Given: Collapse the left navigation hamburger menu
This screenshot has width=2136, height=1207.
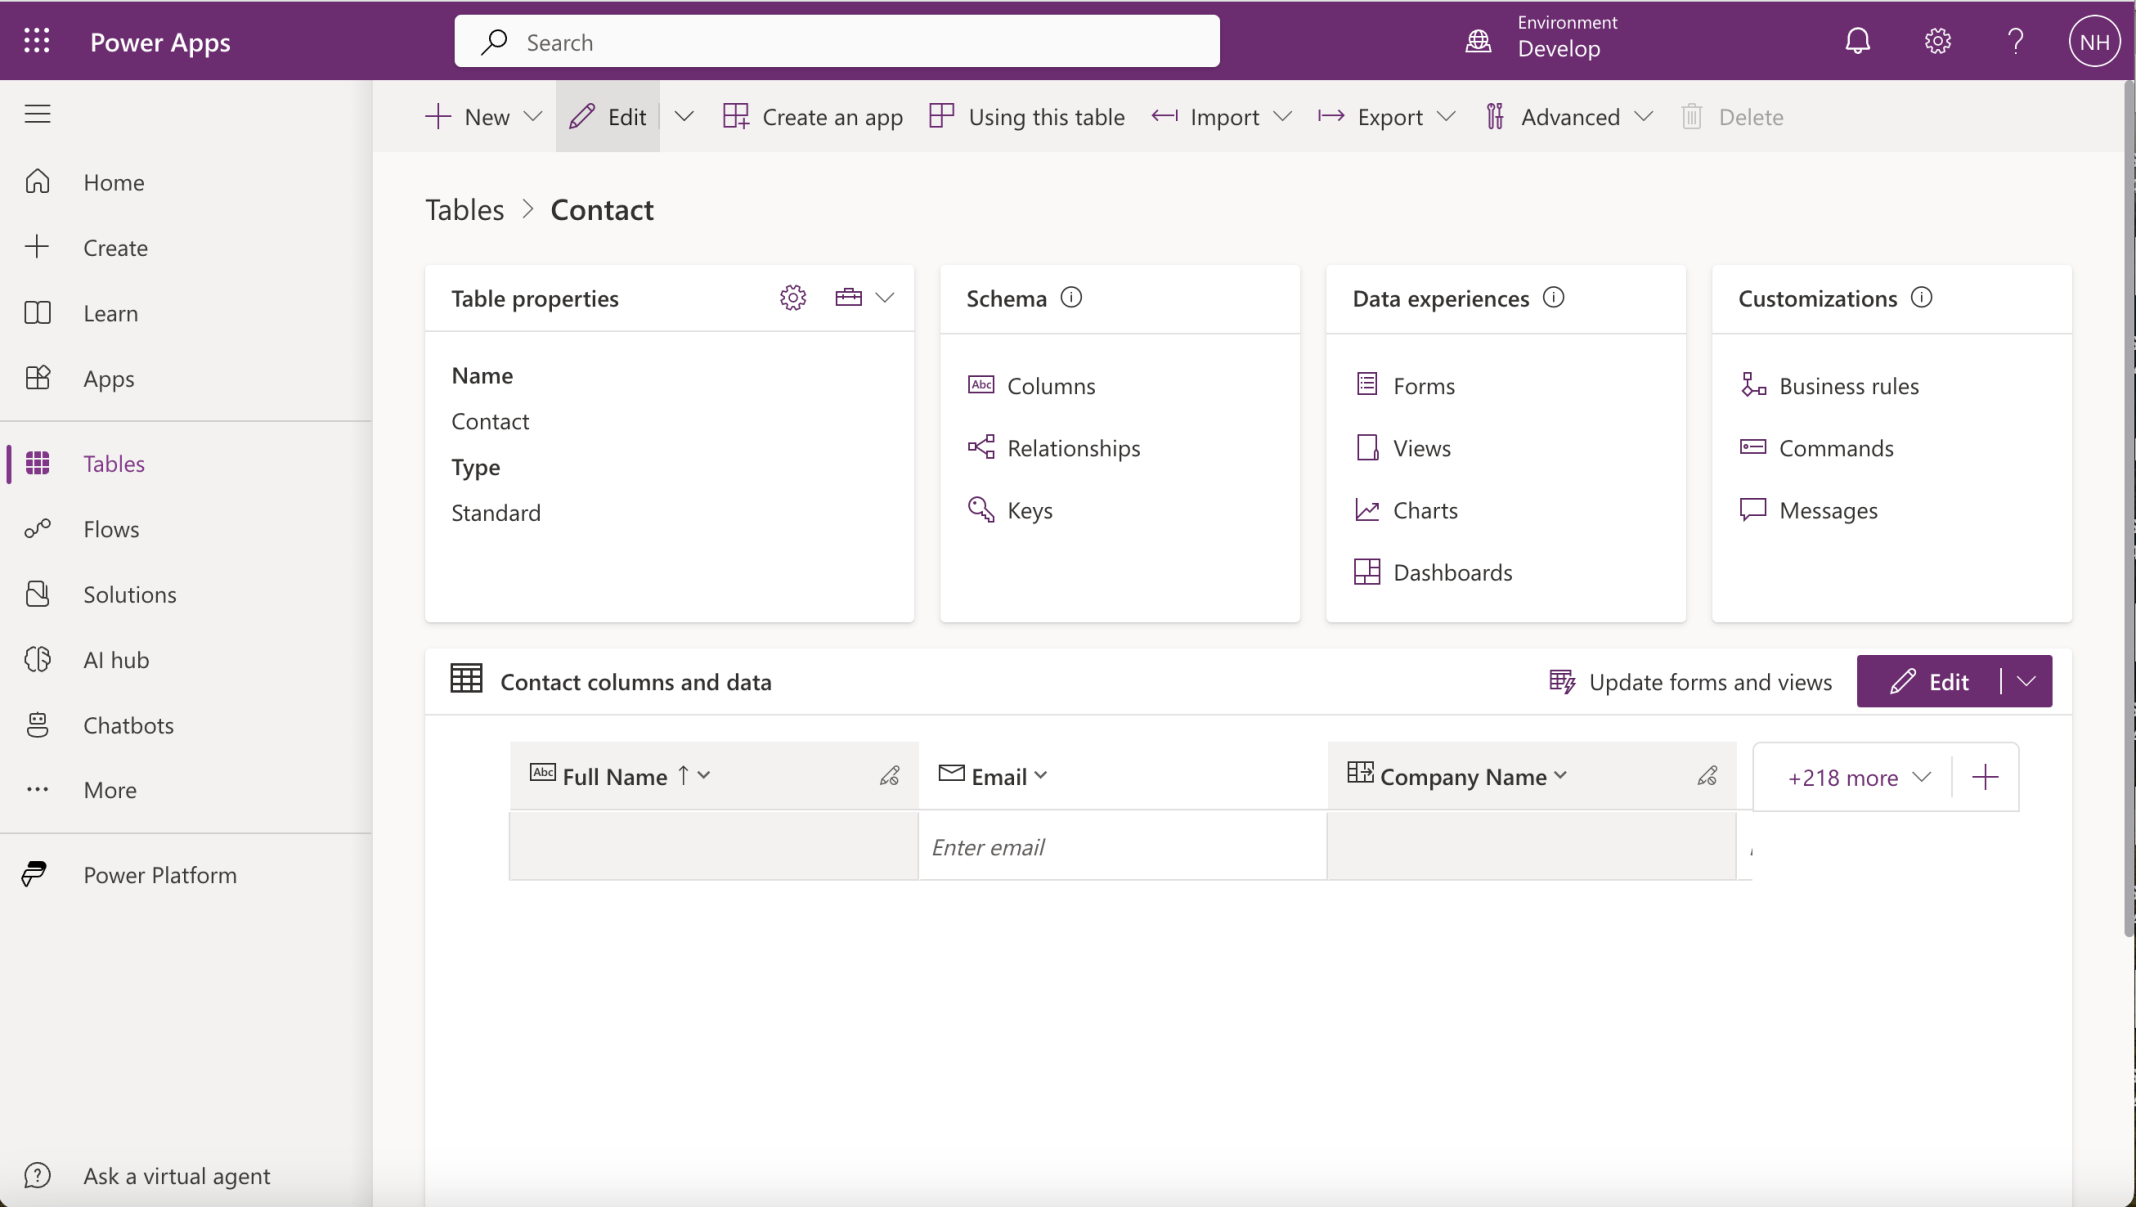Looking at the screenshot, I should click(x=37, y=114).
